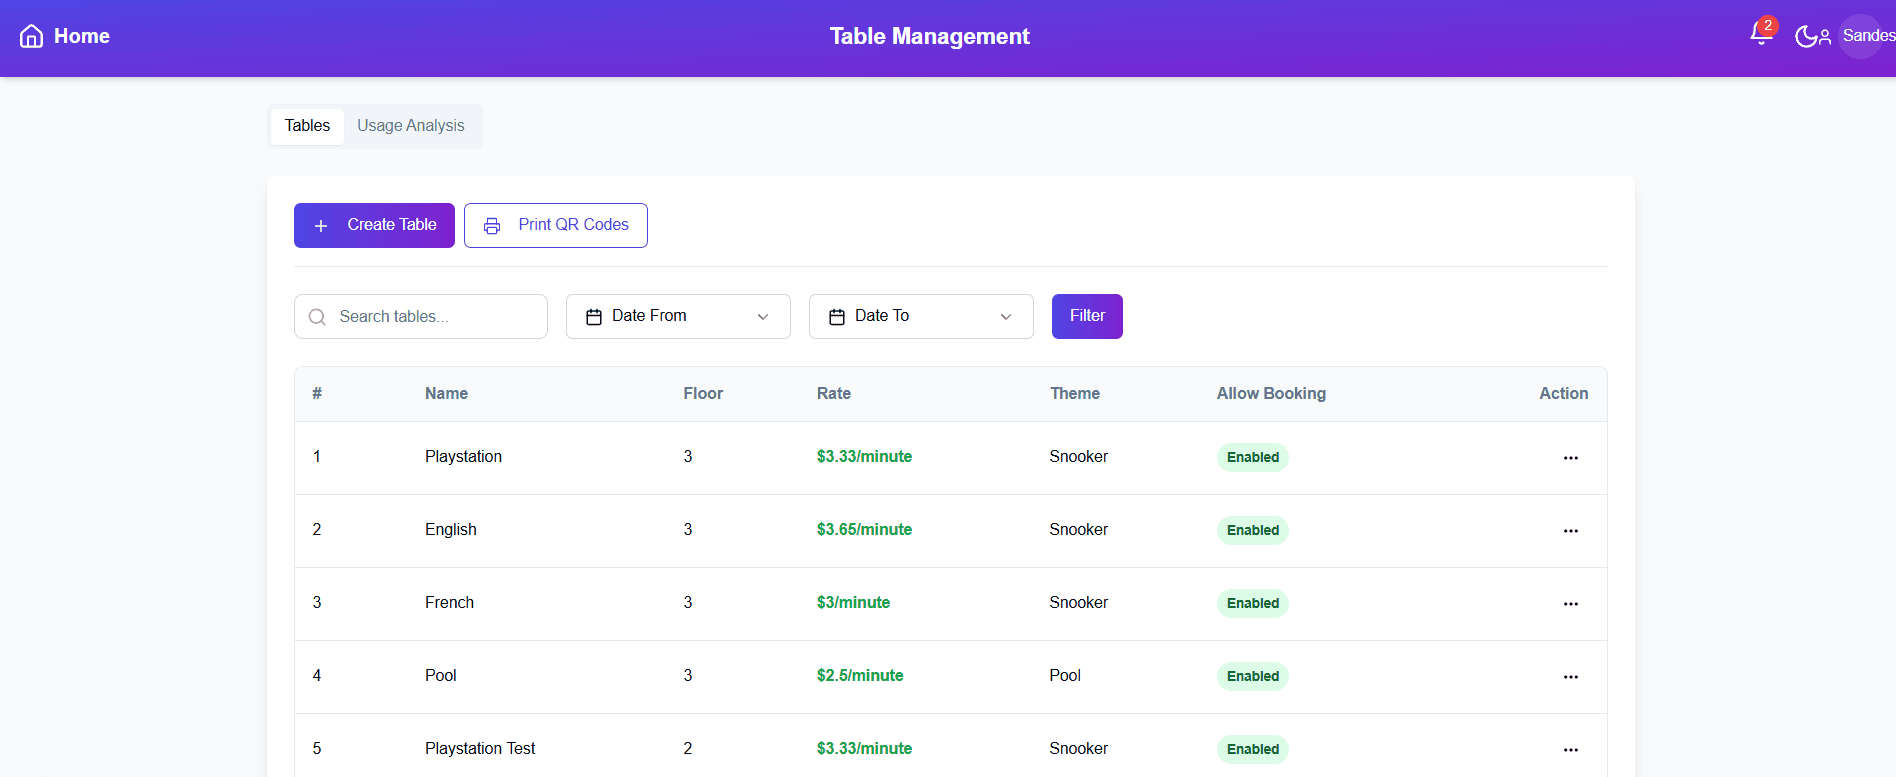Click the Action column header

pyautogui.click(x=1564, y=394)
